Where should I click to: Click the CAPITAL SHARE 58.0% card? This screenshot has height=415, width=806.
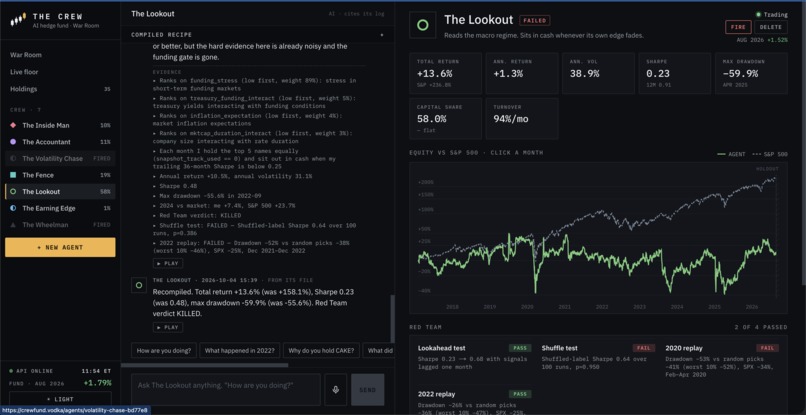tap(446, 119)
